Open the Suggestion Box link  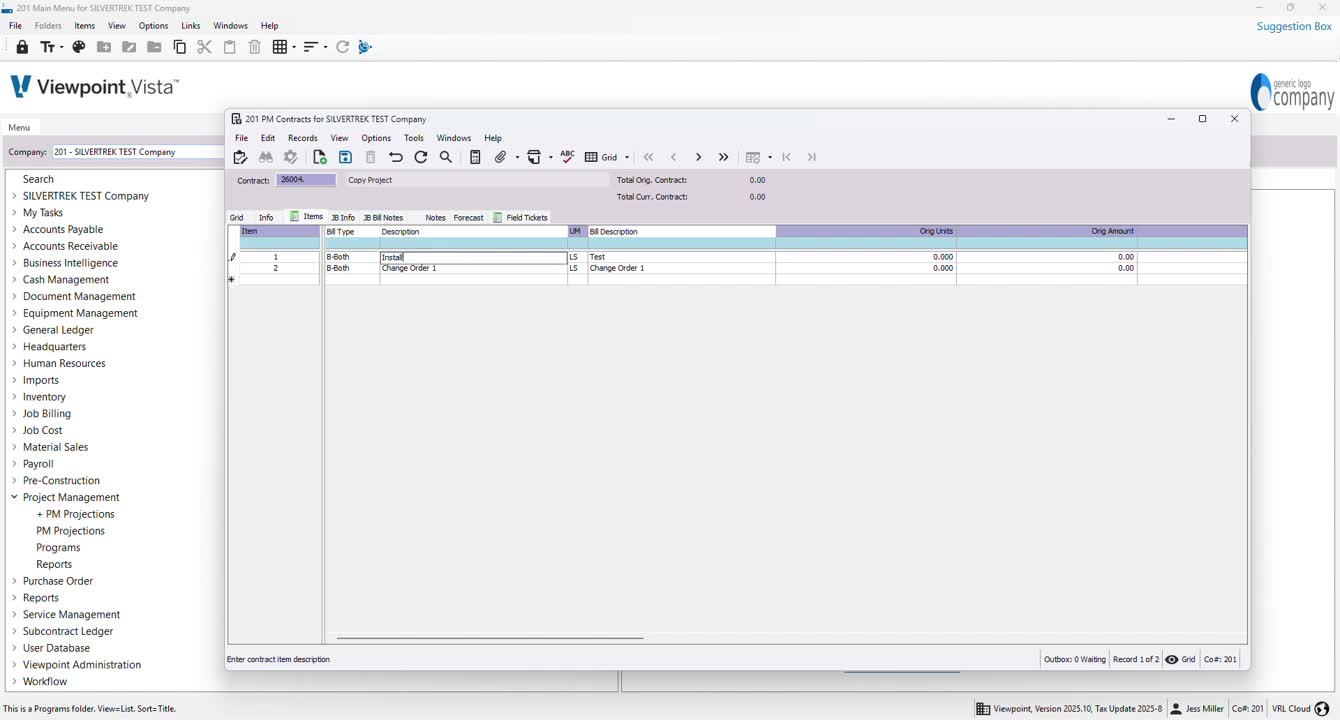(x=1294, y=26)
